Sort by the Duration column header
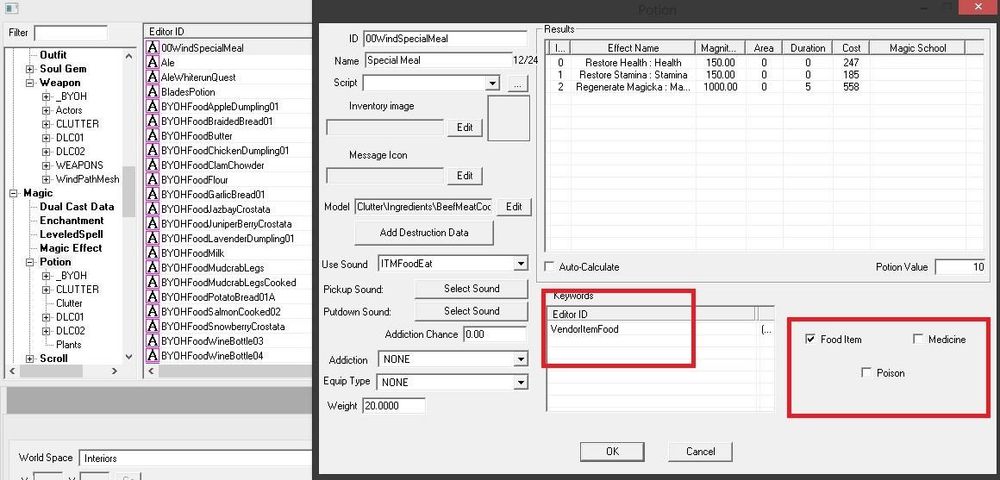Viewport: 1000px width, 480px height. (807, 48)
